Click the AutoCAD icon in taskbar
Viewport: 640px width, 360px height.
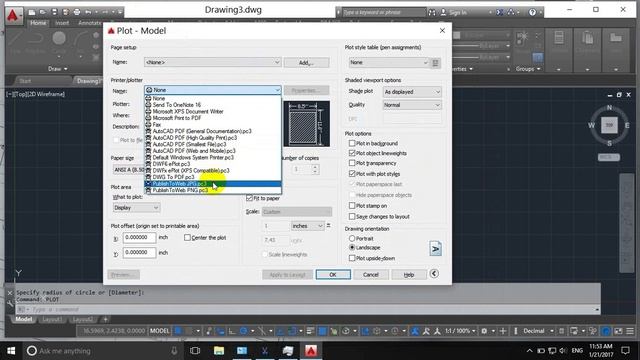[311, 351]
